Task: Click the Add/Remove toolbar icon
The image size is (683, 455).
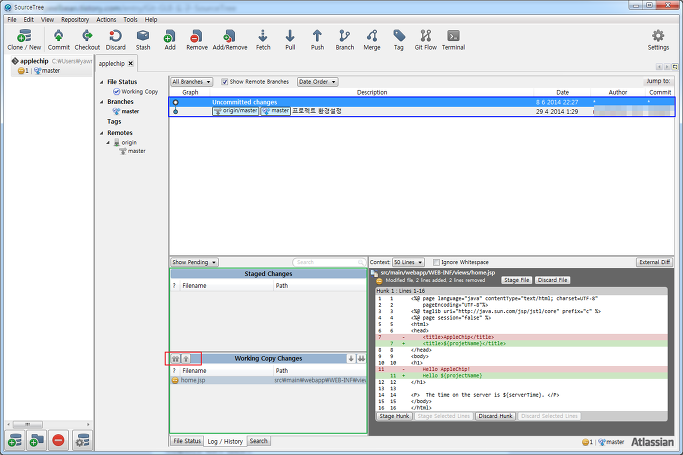Action: click(230, 40)
